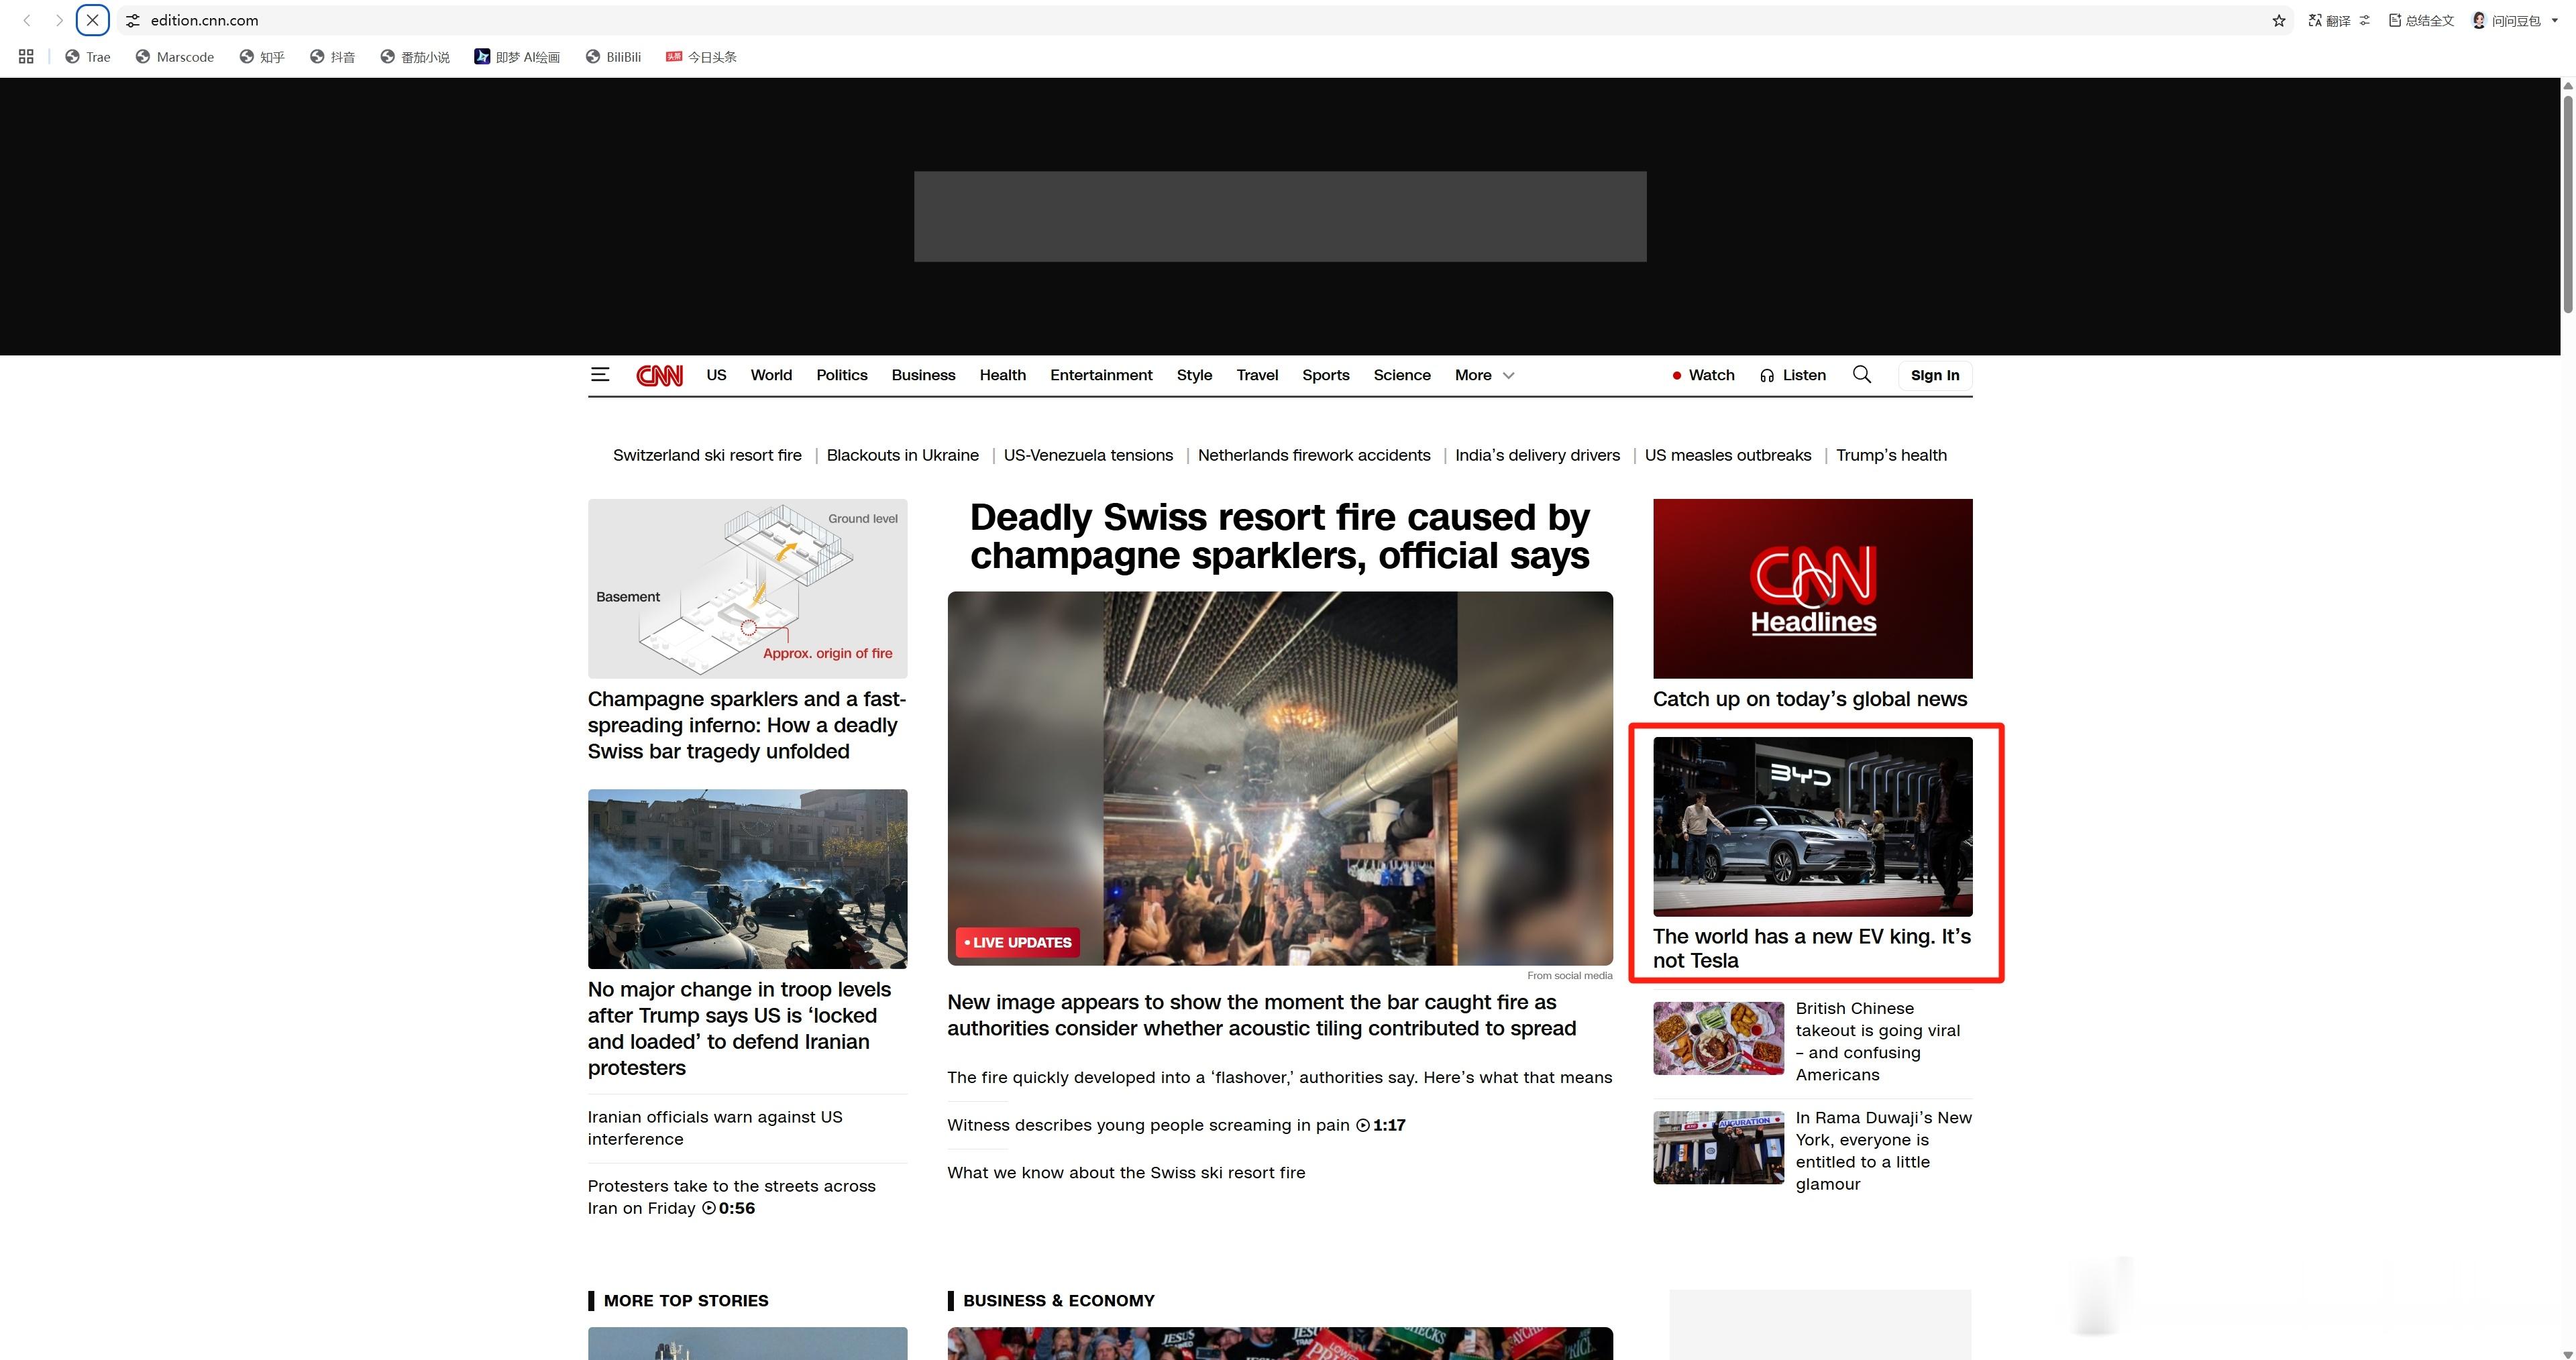2576x1360 pixels.
Task: Toggle the 翻译 translate settings switch
Action: click(x=2365, y=21)
